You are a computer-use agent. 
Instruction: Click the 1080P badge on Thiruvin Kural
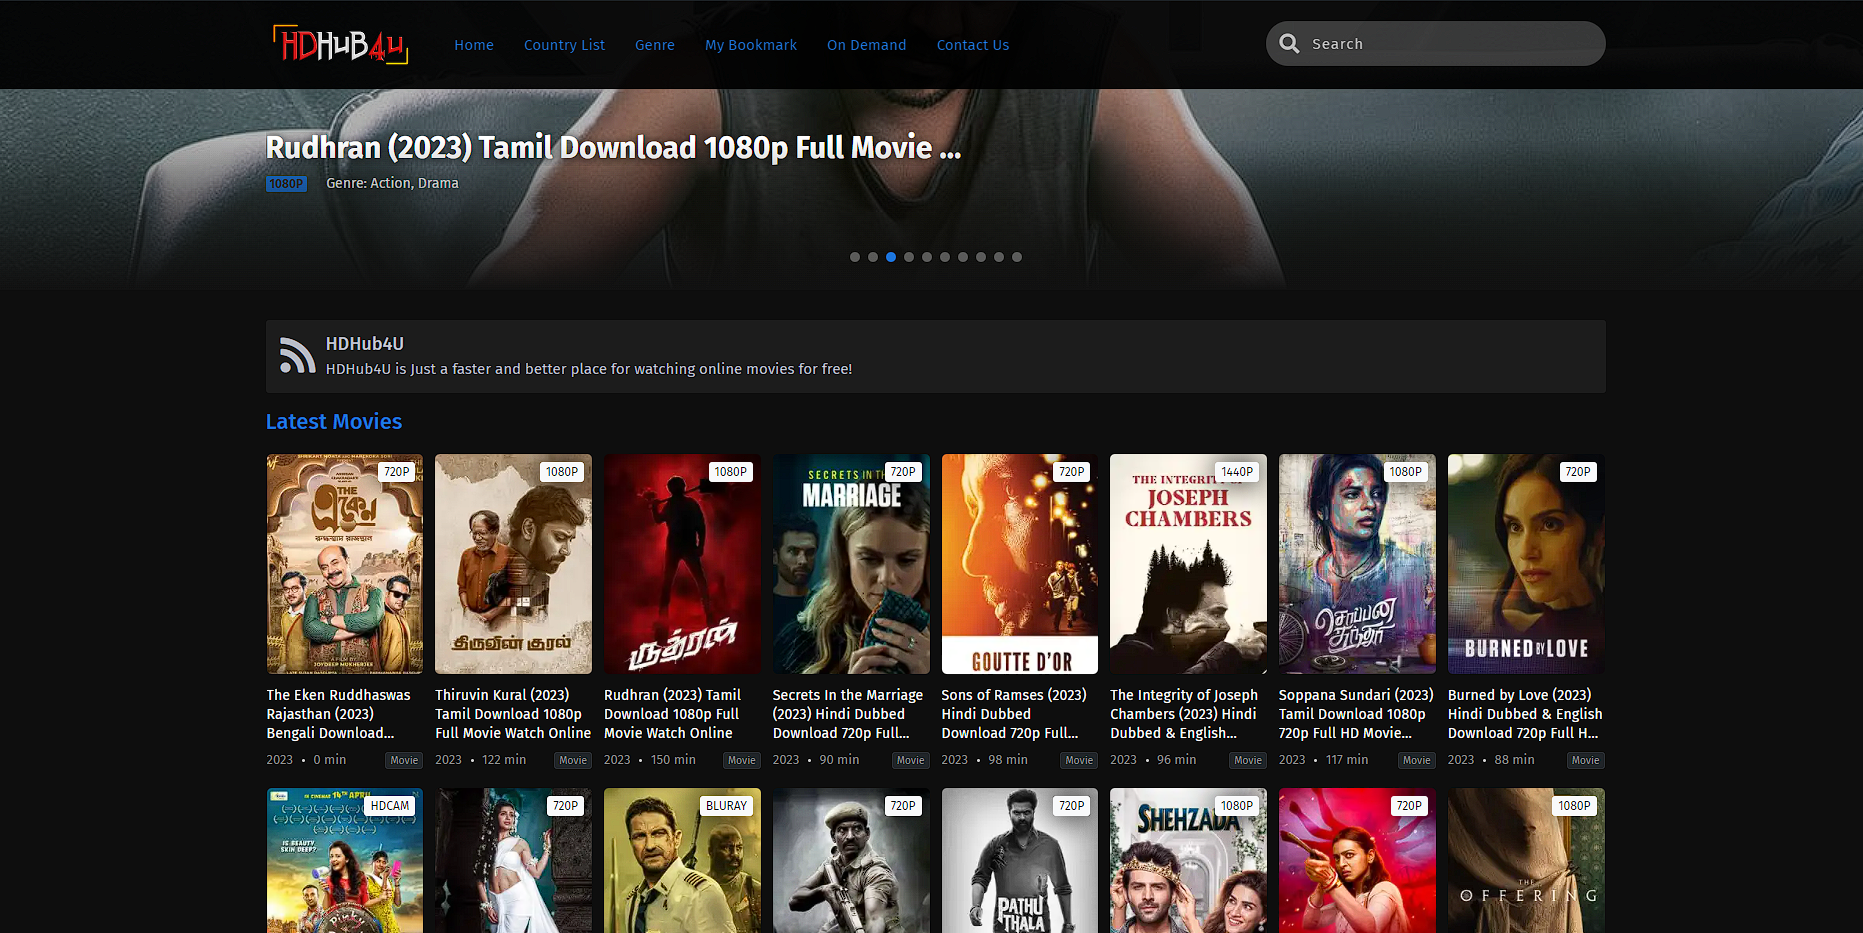click(x=562, y=472)
